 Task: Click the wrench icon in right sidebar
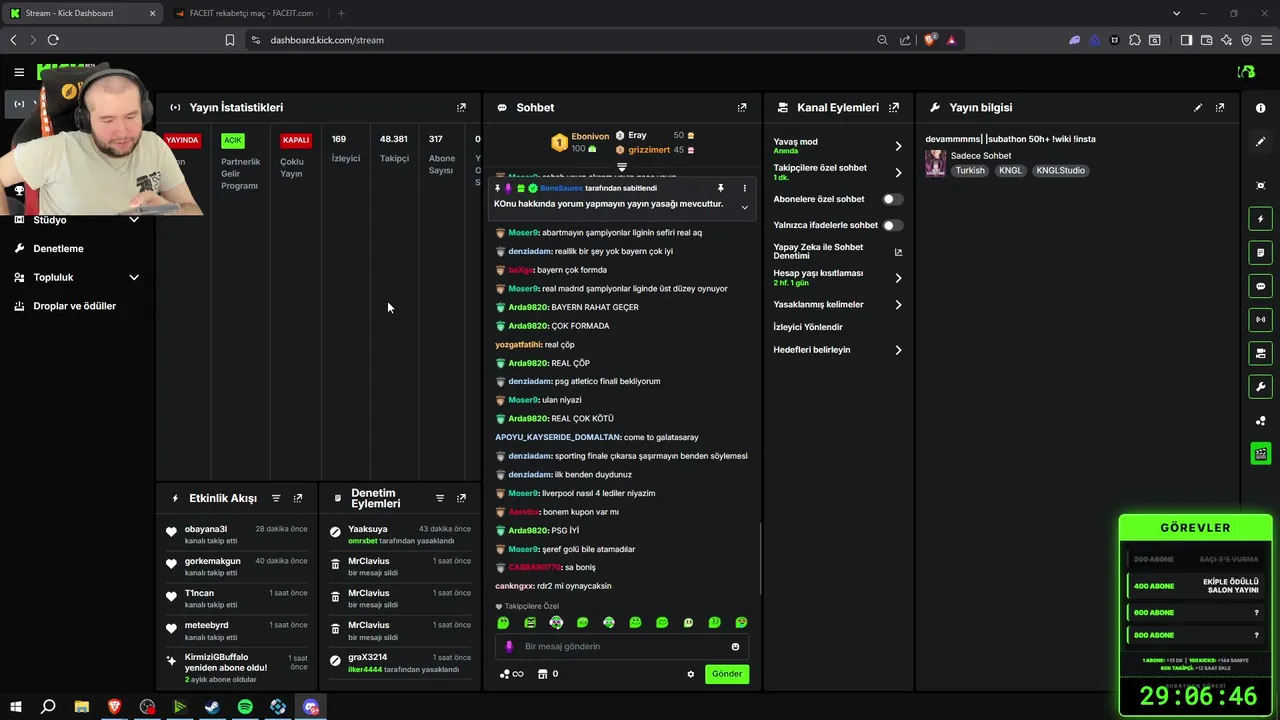click(1260, 387)
